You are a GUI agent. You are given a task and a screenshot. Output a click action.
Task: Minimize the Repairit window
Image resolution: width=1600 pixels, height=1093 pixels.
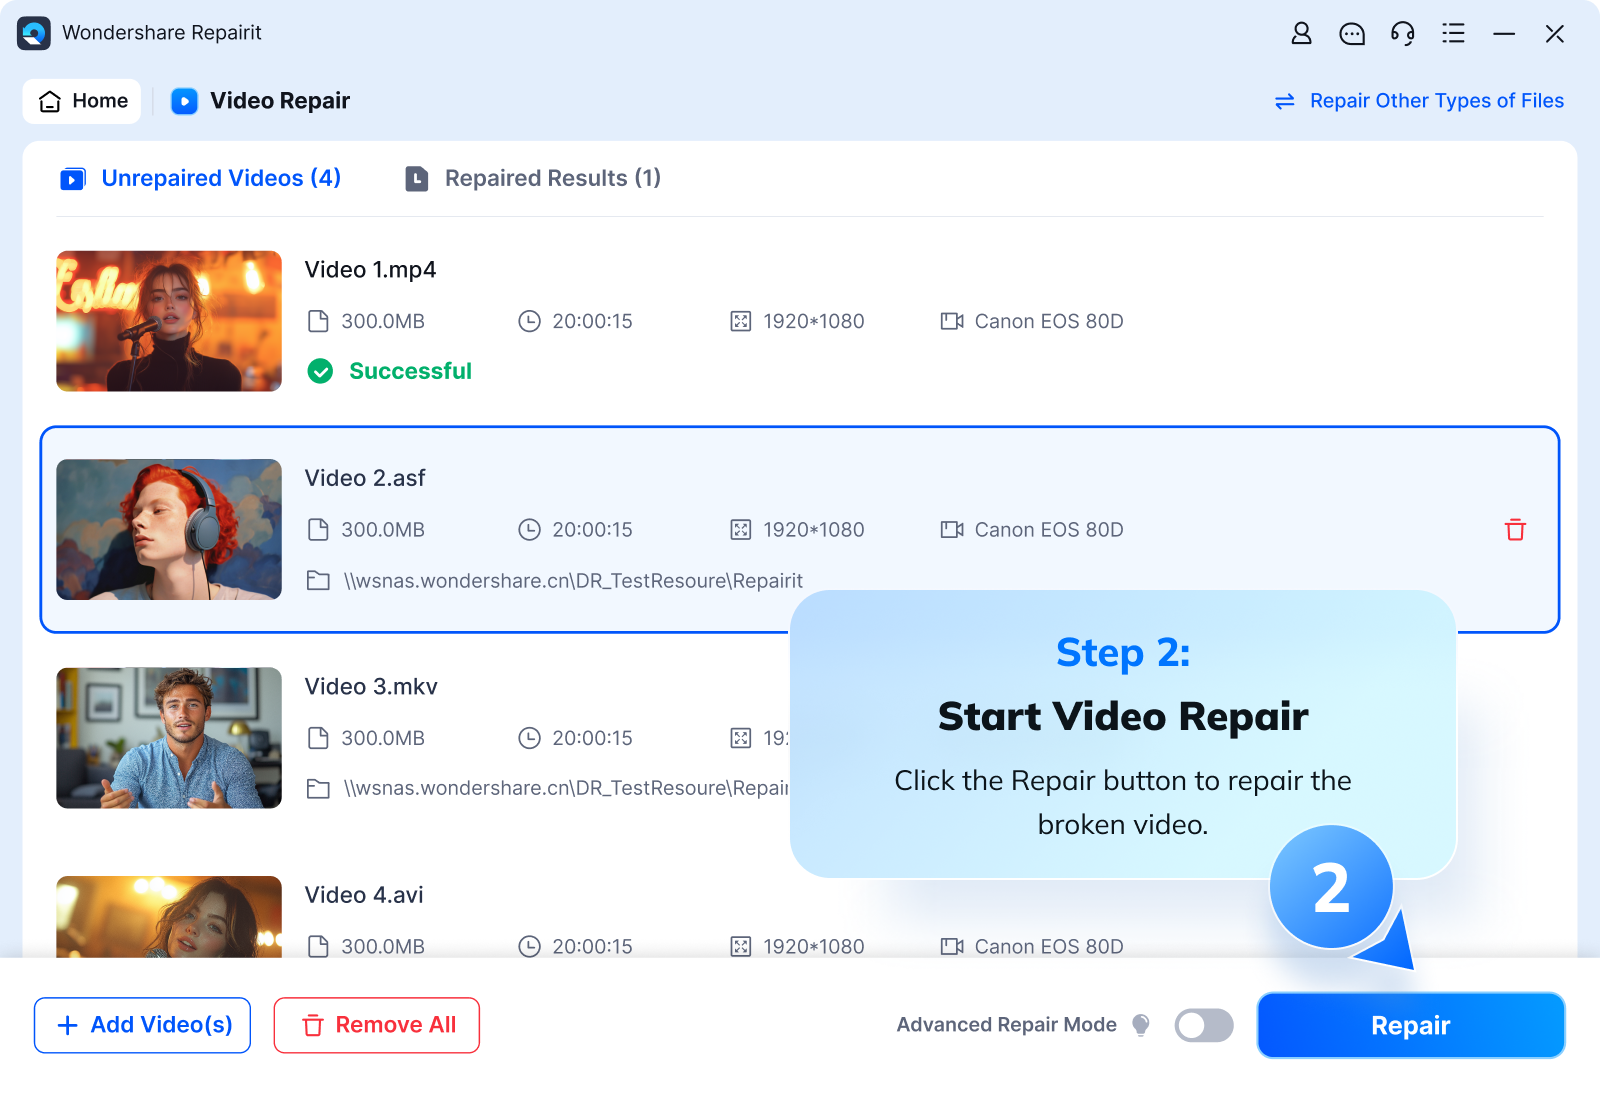click(1504, 34)
